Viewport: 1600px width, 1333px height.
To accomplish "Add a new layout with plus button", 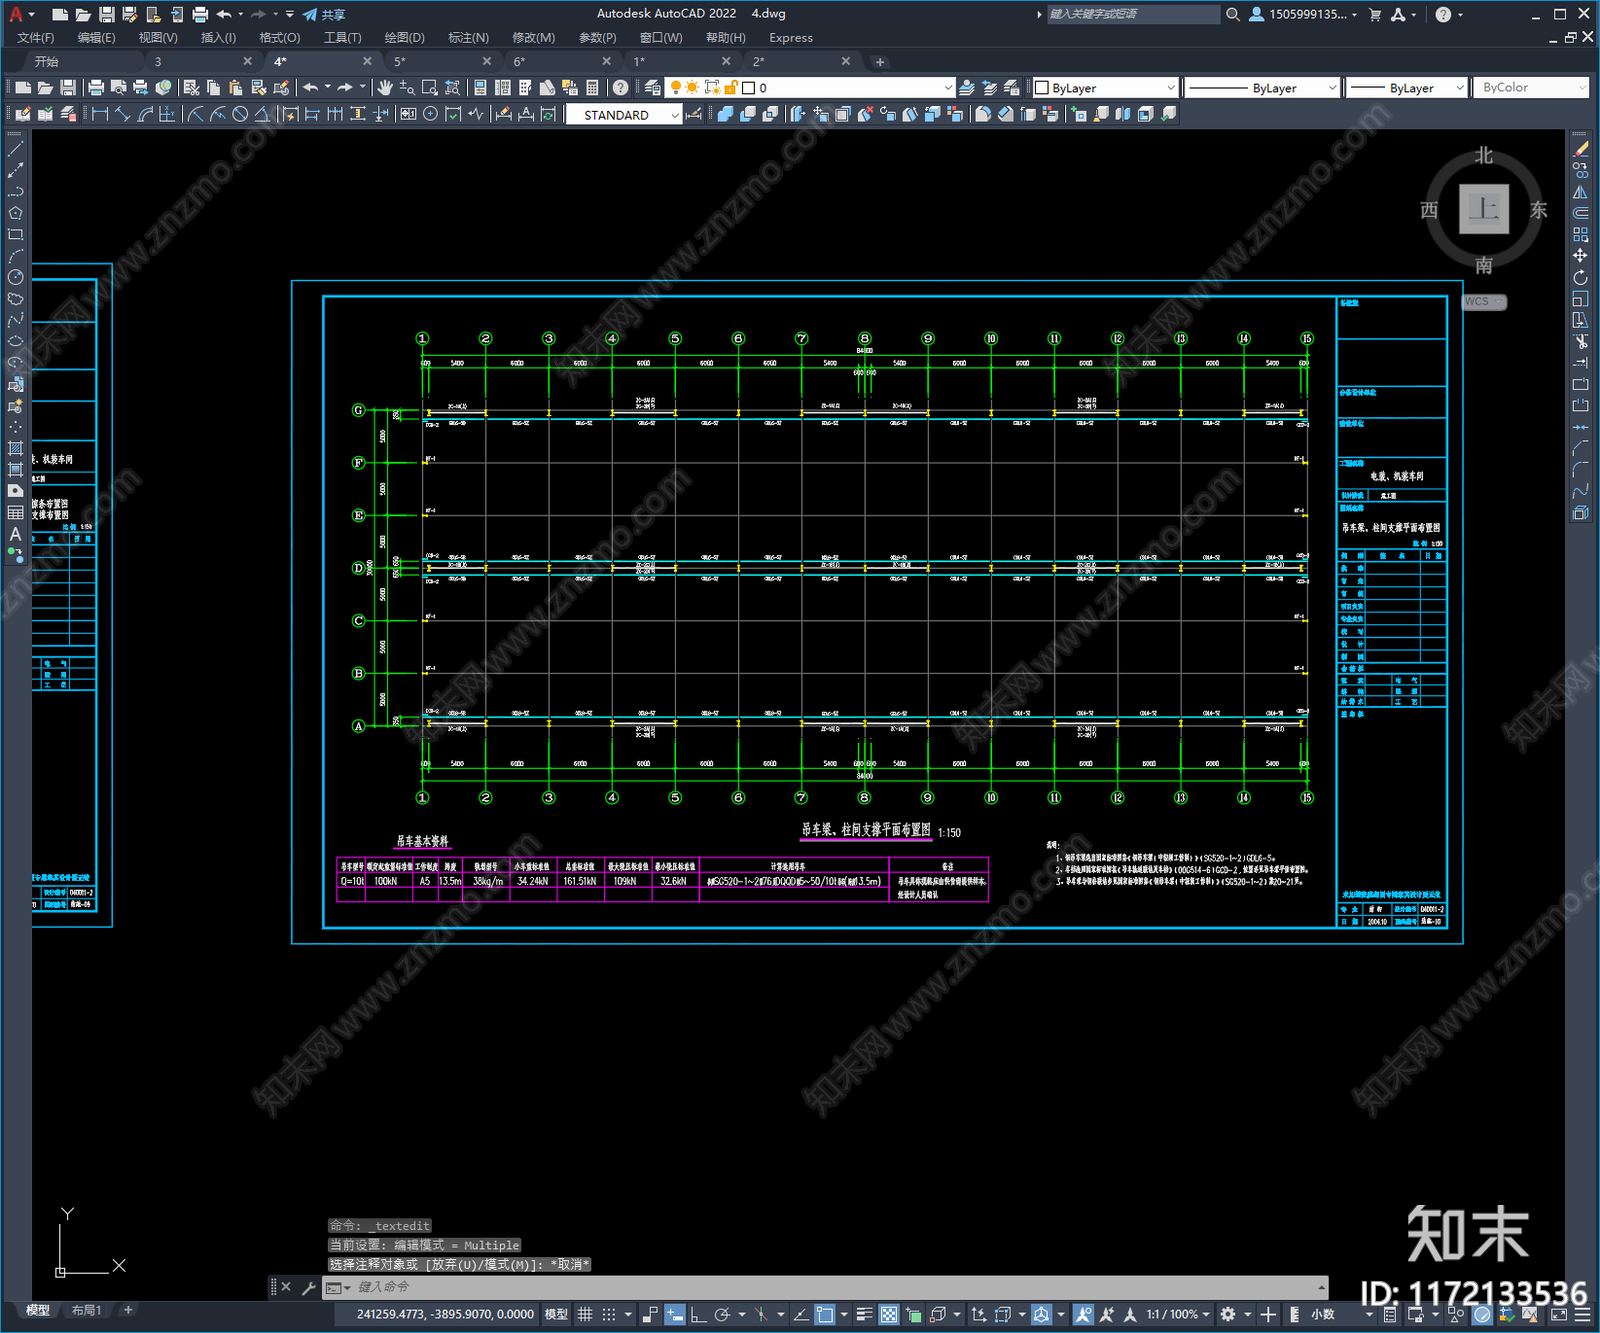I will click(128, 1310).
